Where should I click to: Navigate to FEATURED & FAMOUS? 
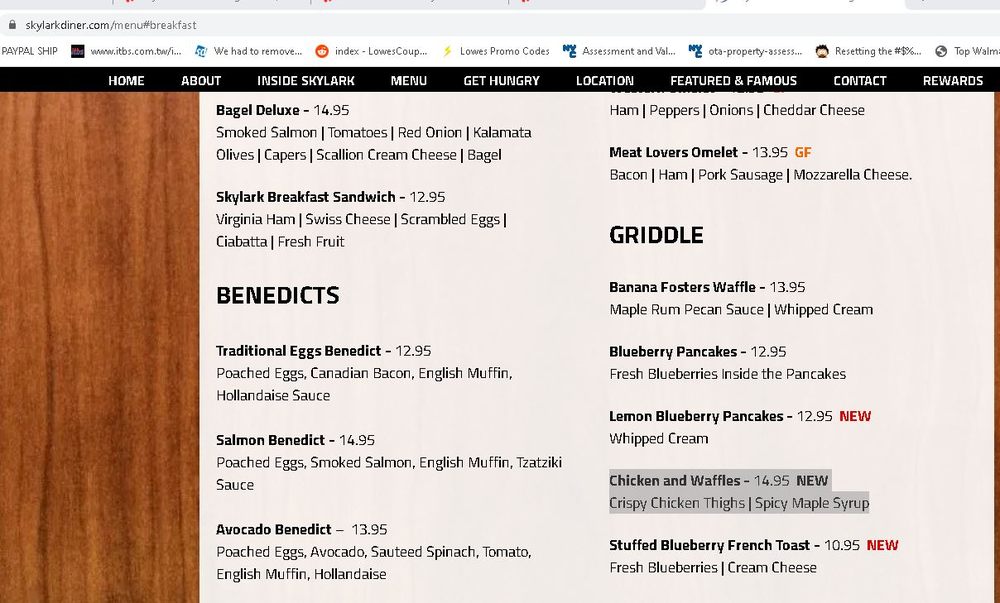[733, 81]
